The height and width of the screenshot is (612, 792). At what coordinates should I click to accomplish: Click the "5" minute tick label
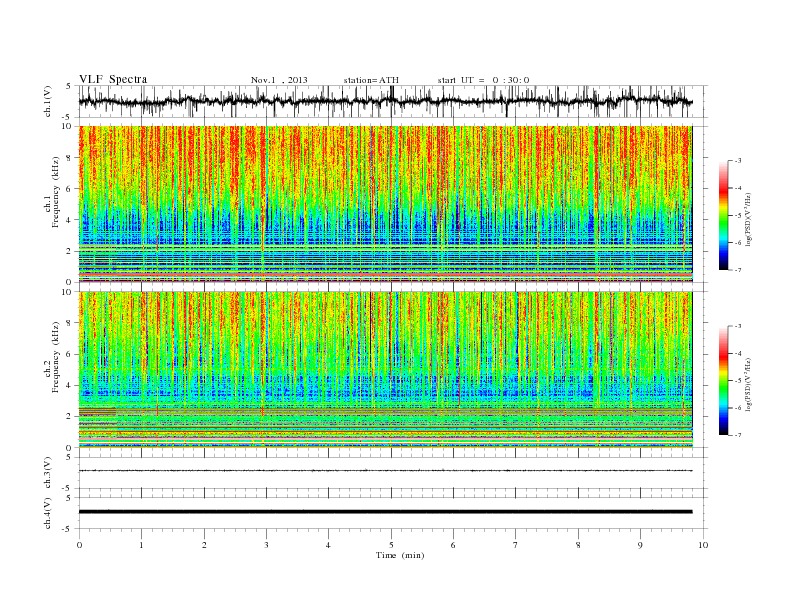pos(391,545)
